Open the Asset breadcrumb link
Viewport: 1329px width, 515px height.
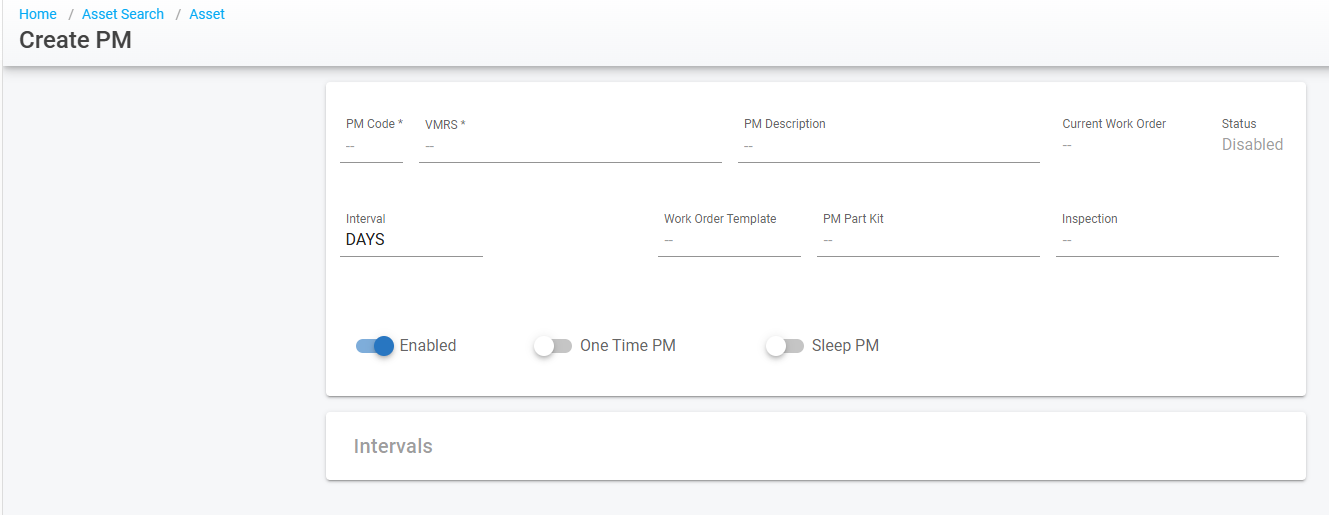pos(207,14)
